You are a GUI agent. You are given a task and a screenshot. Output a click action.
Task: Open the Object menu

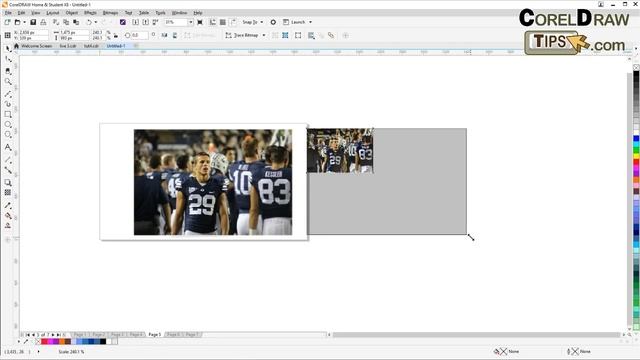point(71,13)
